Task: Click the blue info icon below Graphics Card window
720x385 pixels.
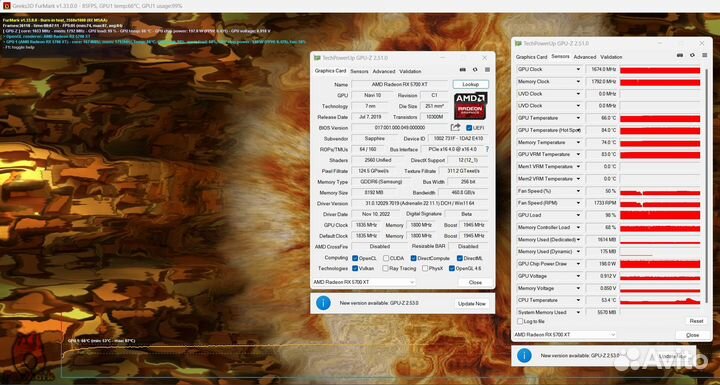Action: point(323,303)
